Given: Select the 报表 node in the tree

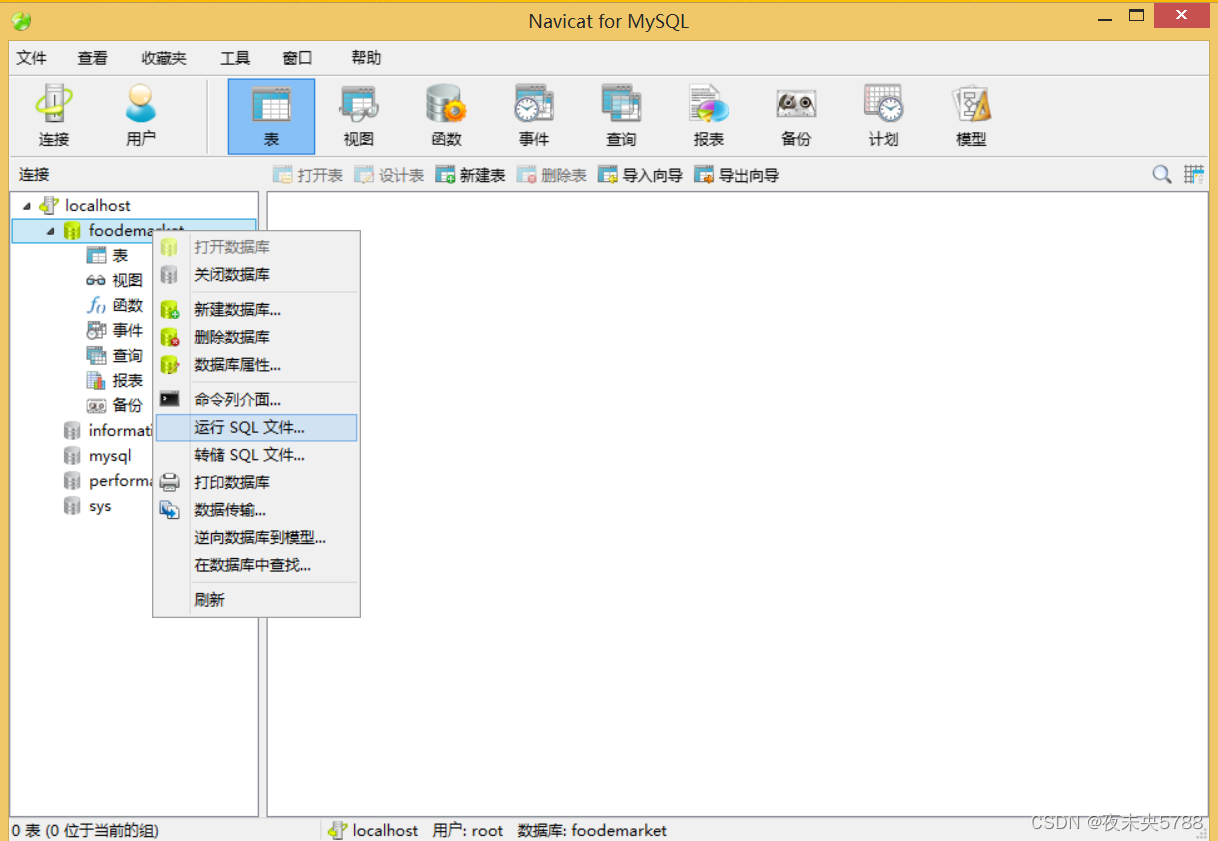Looking at the screenshot, I should click(x=127, y=380).
